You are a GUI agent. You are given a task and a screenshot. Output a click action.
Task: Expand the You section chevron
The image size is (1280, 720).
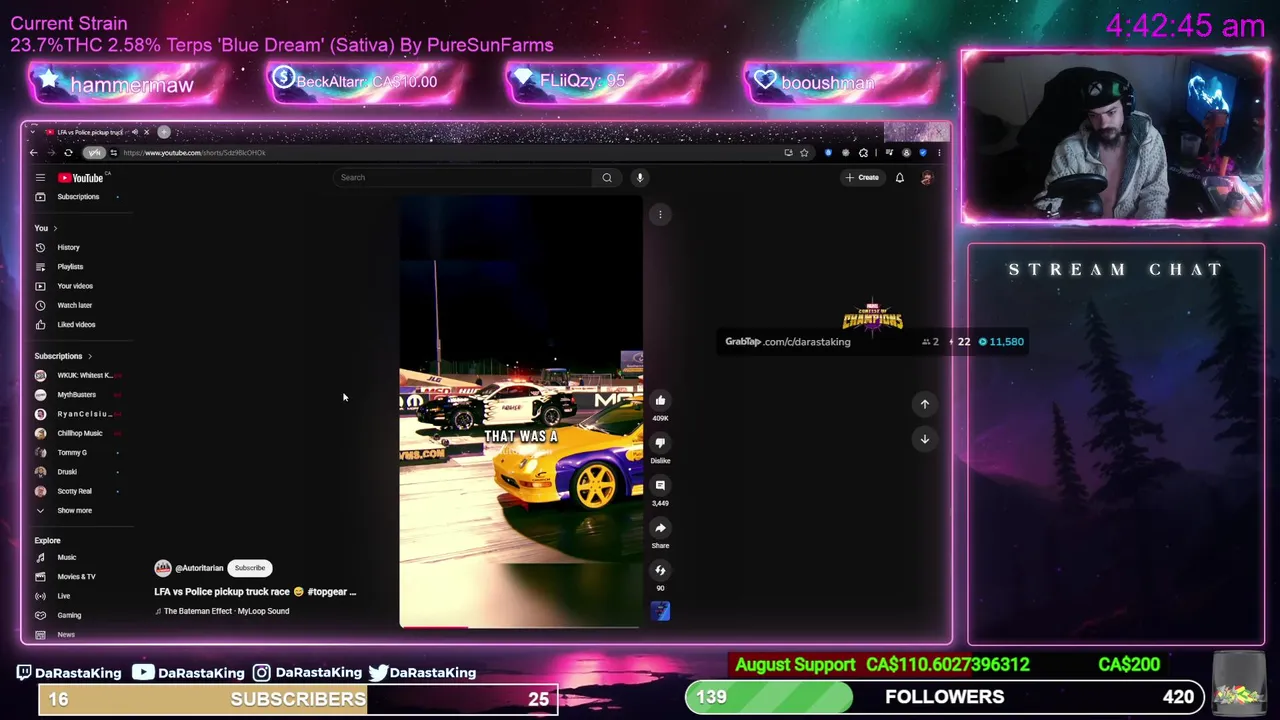pyautogui.click(x=55, y=228)
